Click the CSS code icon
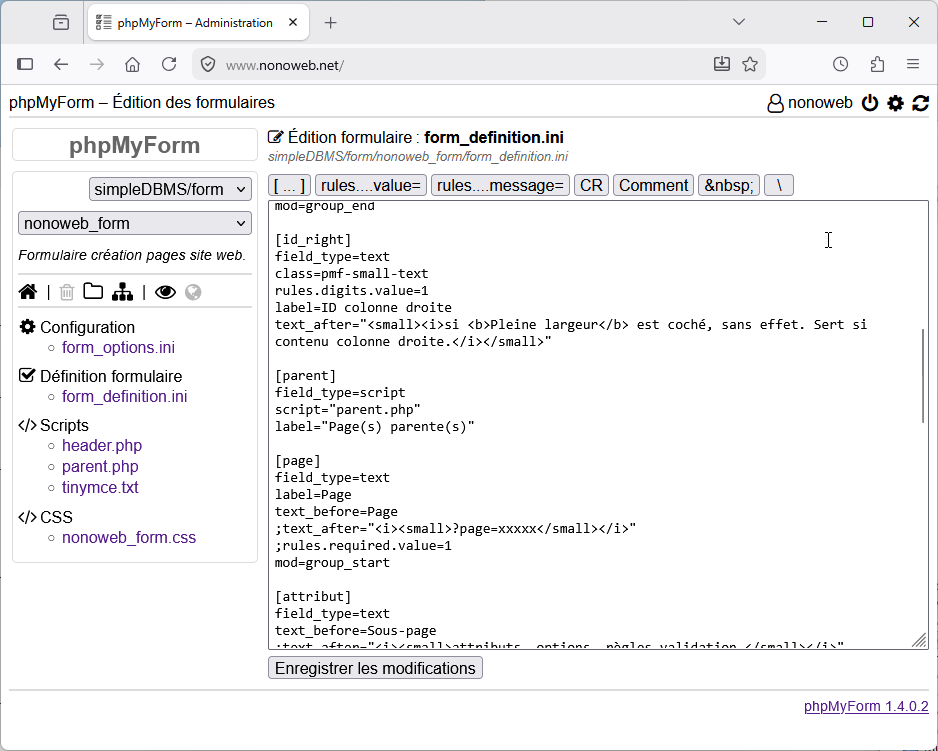The height and width of the screenshot is (751, 938). pos(28,517)
